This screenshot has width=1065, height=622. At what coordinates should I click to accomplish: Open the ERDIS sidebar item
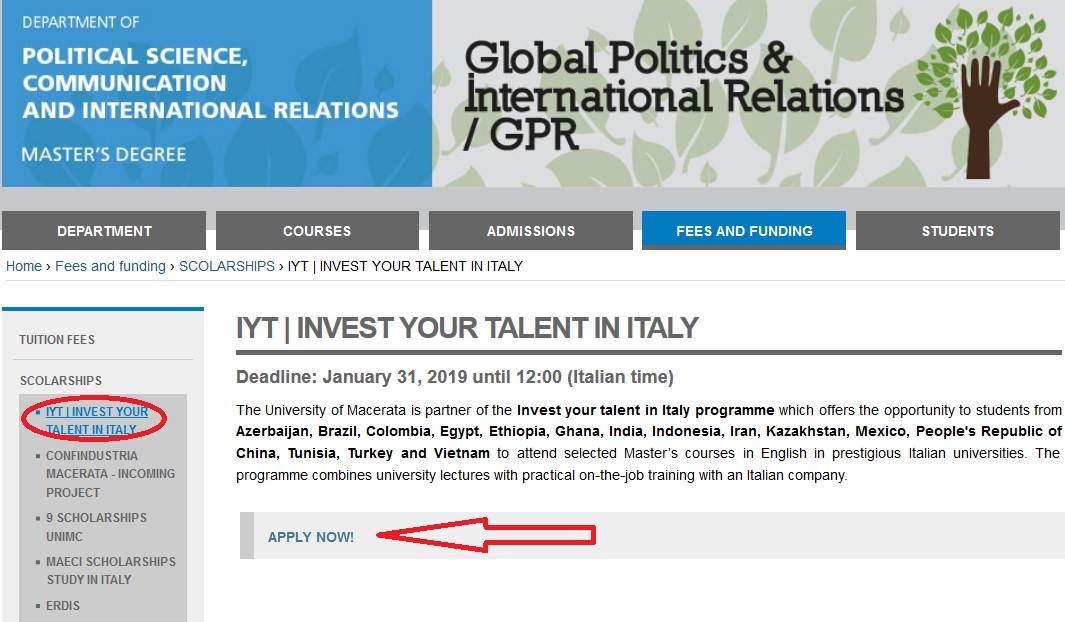coord(62,606)
